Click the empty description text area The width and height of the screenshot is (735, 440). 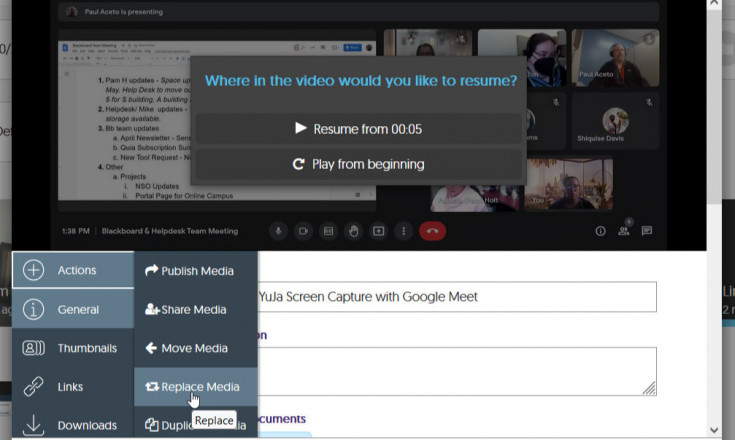[457, 371]
